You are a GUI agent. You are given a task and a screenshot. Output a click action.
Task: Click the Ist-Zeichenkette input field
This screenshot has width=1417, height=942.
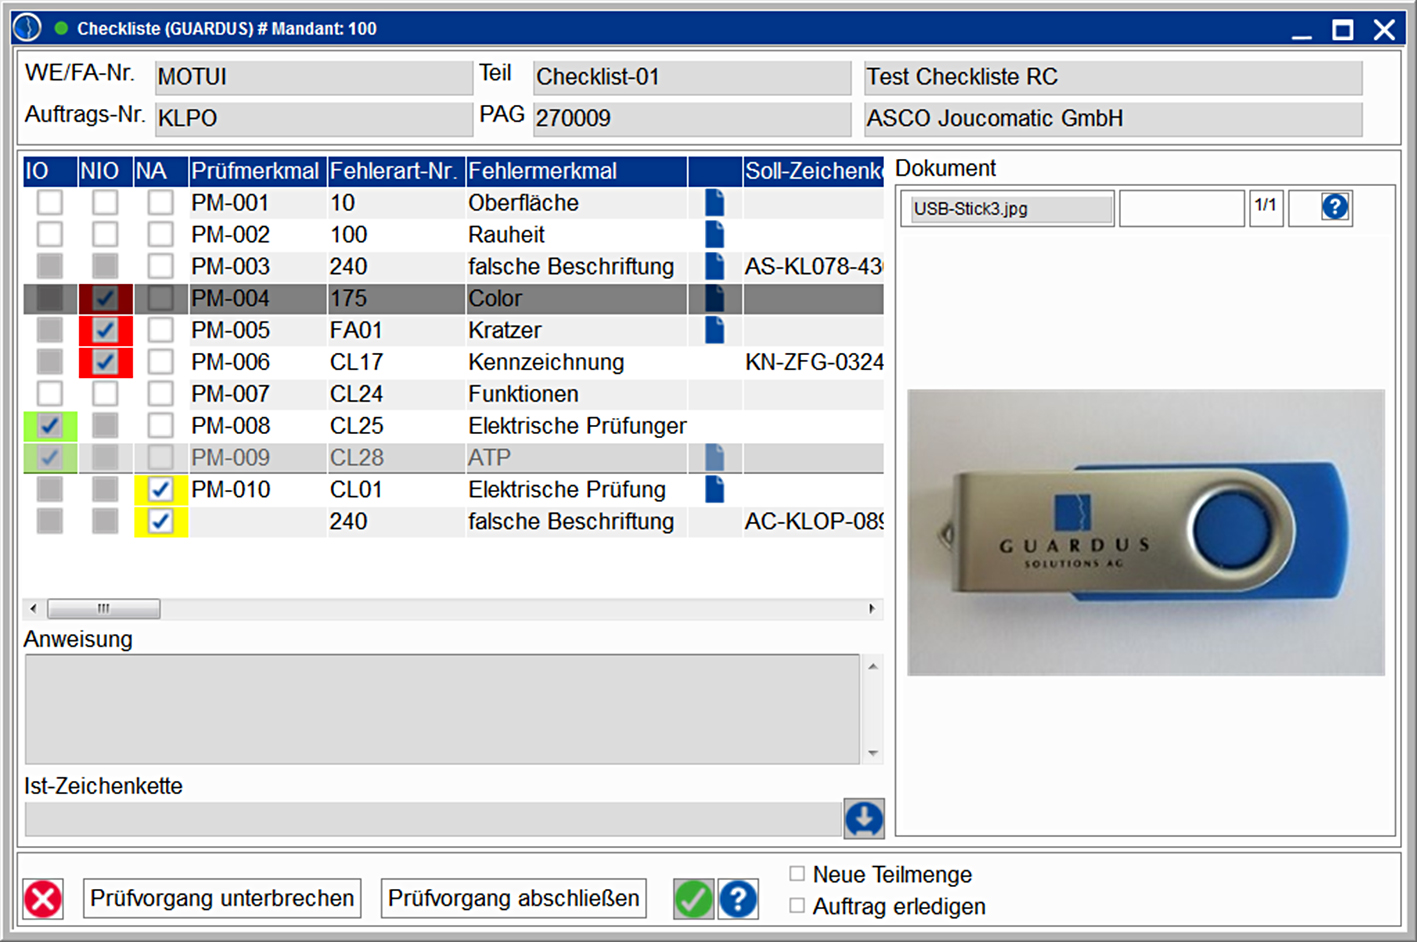coord(432,819)
